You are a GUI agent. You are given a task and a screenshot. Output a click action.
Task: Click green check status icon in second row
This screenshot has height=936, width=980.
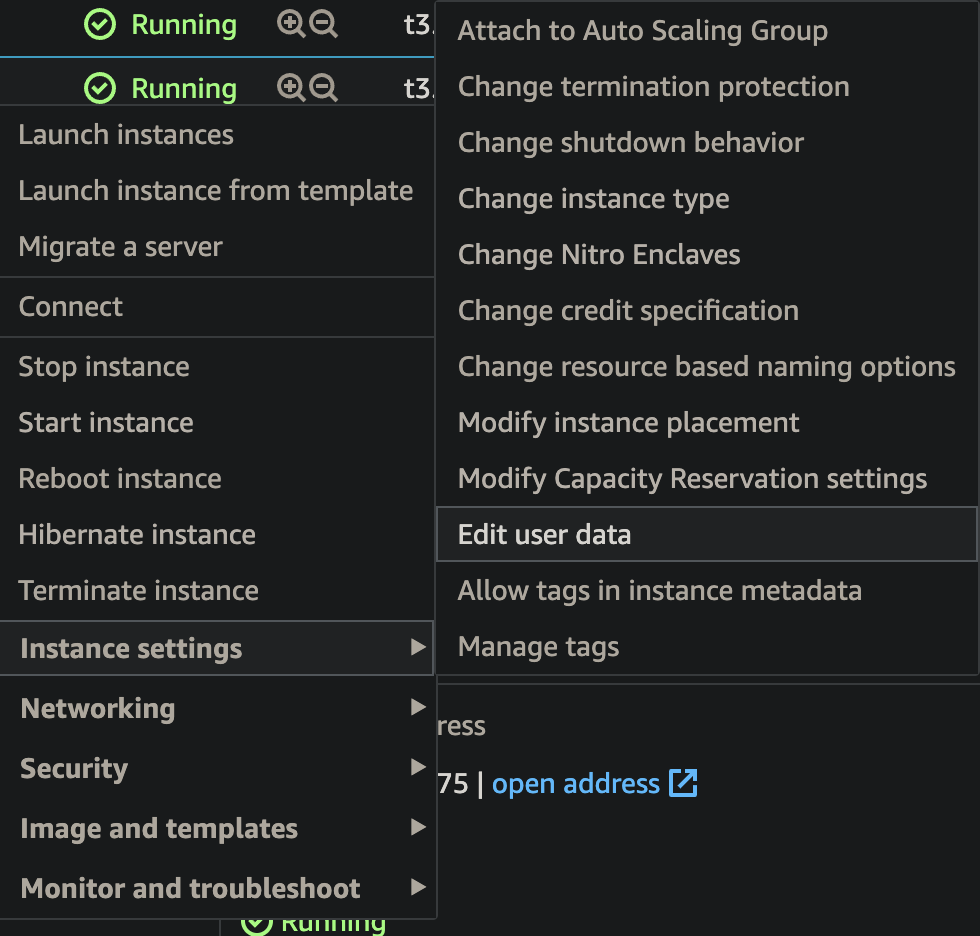point(100,88)
